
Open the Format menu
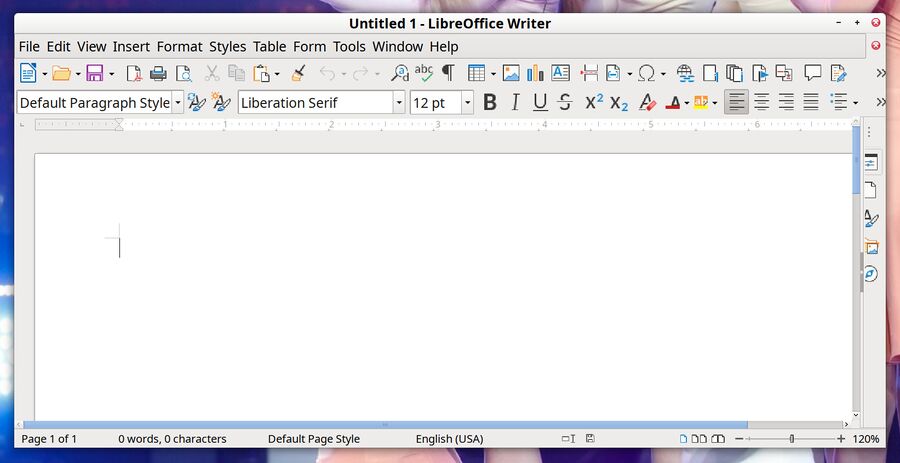coord(180,46)
